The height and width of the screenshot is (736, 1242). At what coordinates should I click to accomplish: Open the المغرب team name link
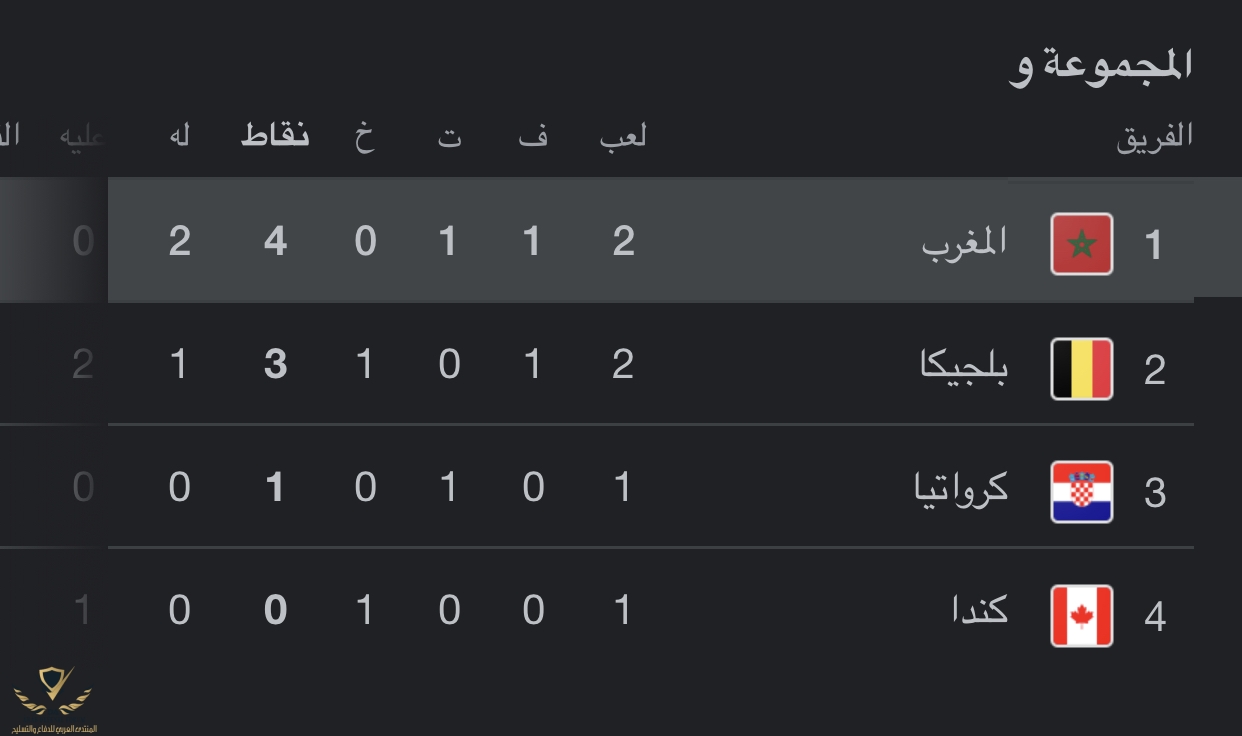[x=964, y=243]
